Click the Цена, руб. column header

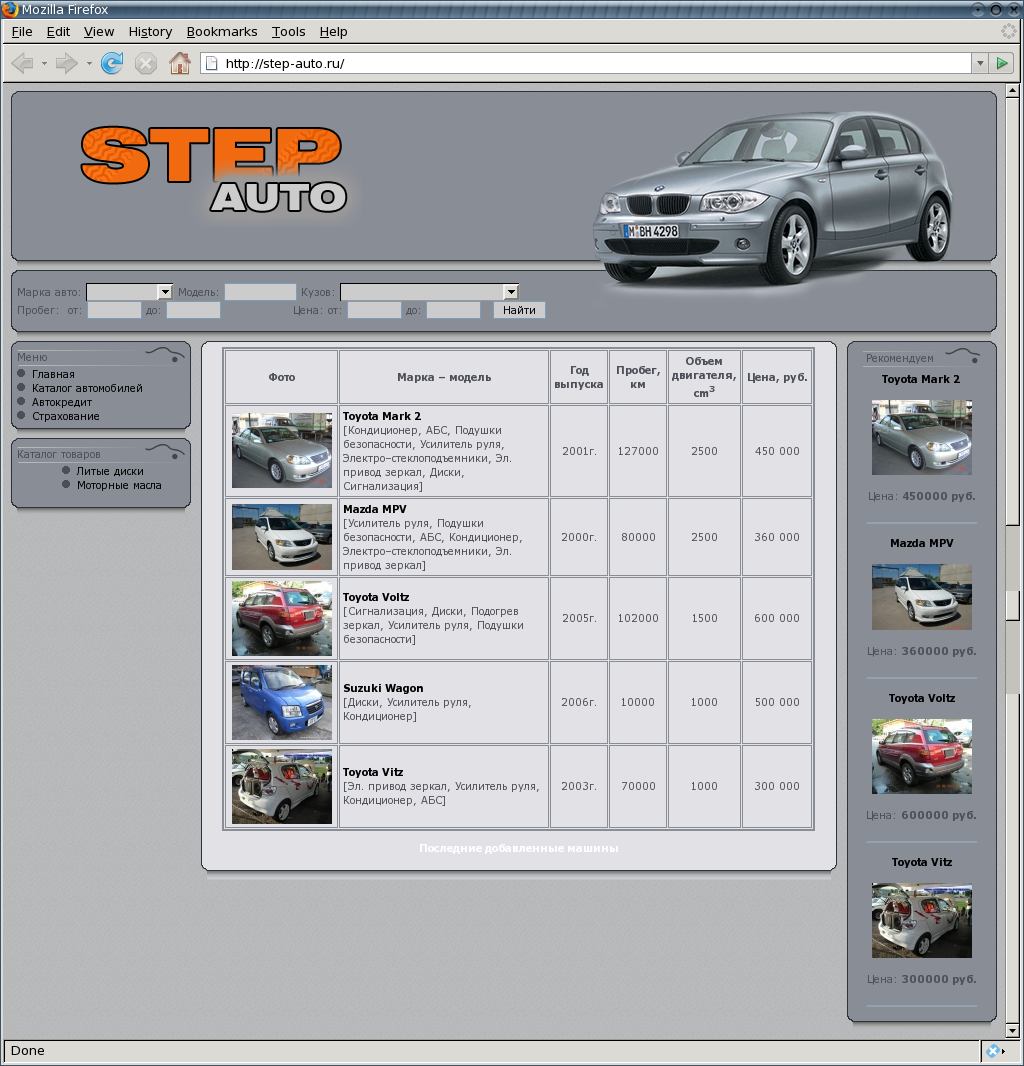[777, 377]
